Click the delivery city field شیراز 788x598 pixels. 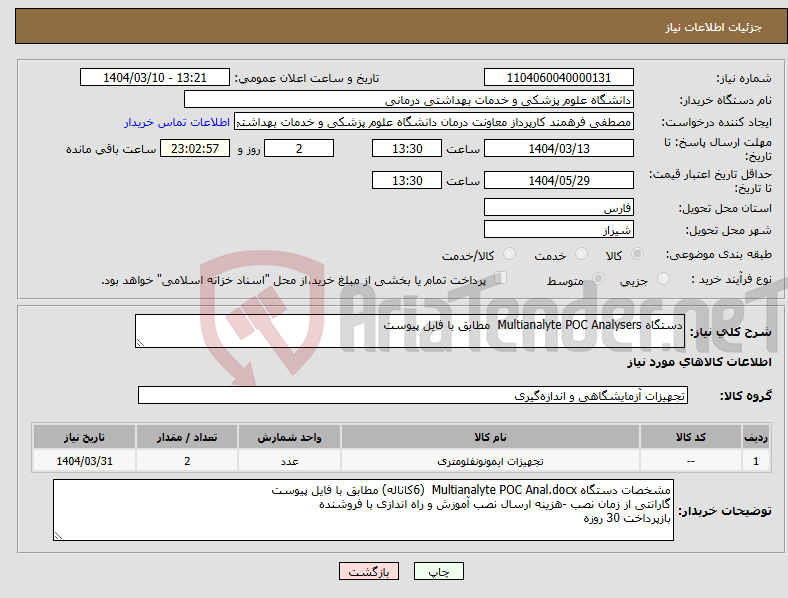pos(559,229)
